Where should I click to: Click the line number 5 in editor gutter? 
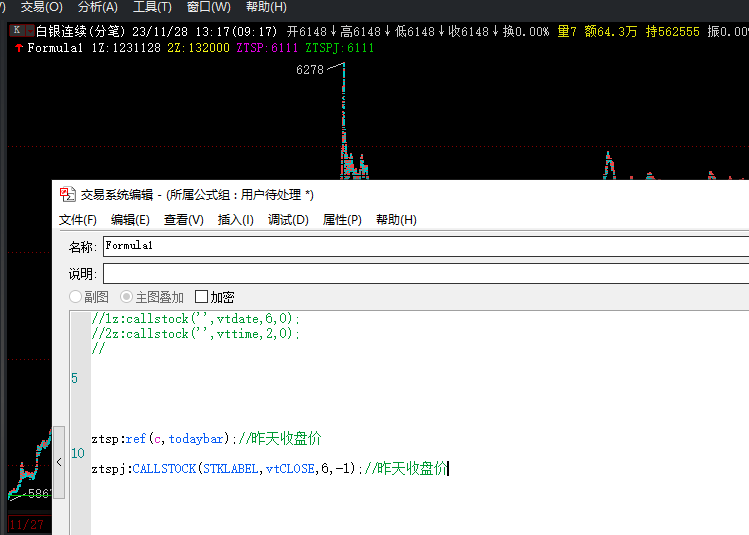point(75,378)
